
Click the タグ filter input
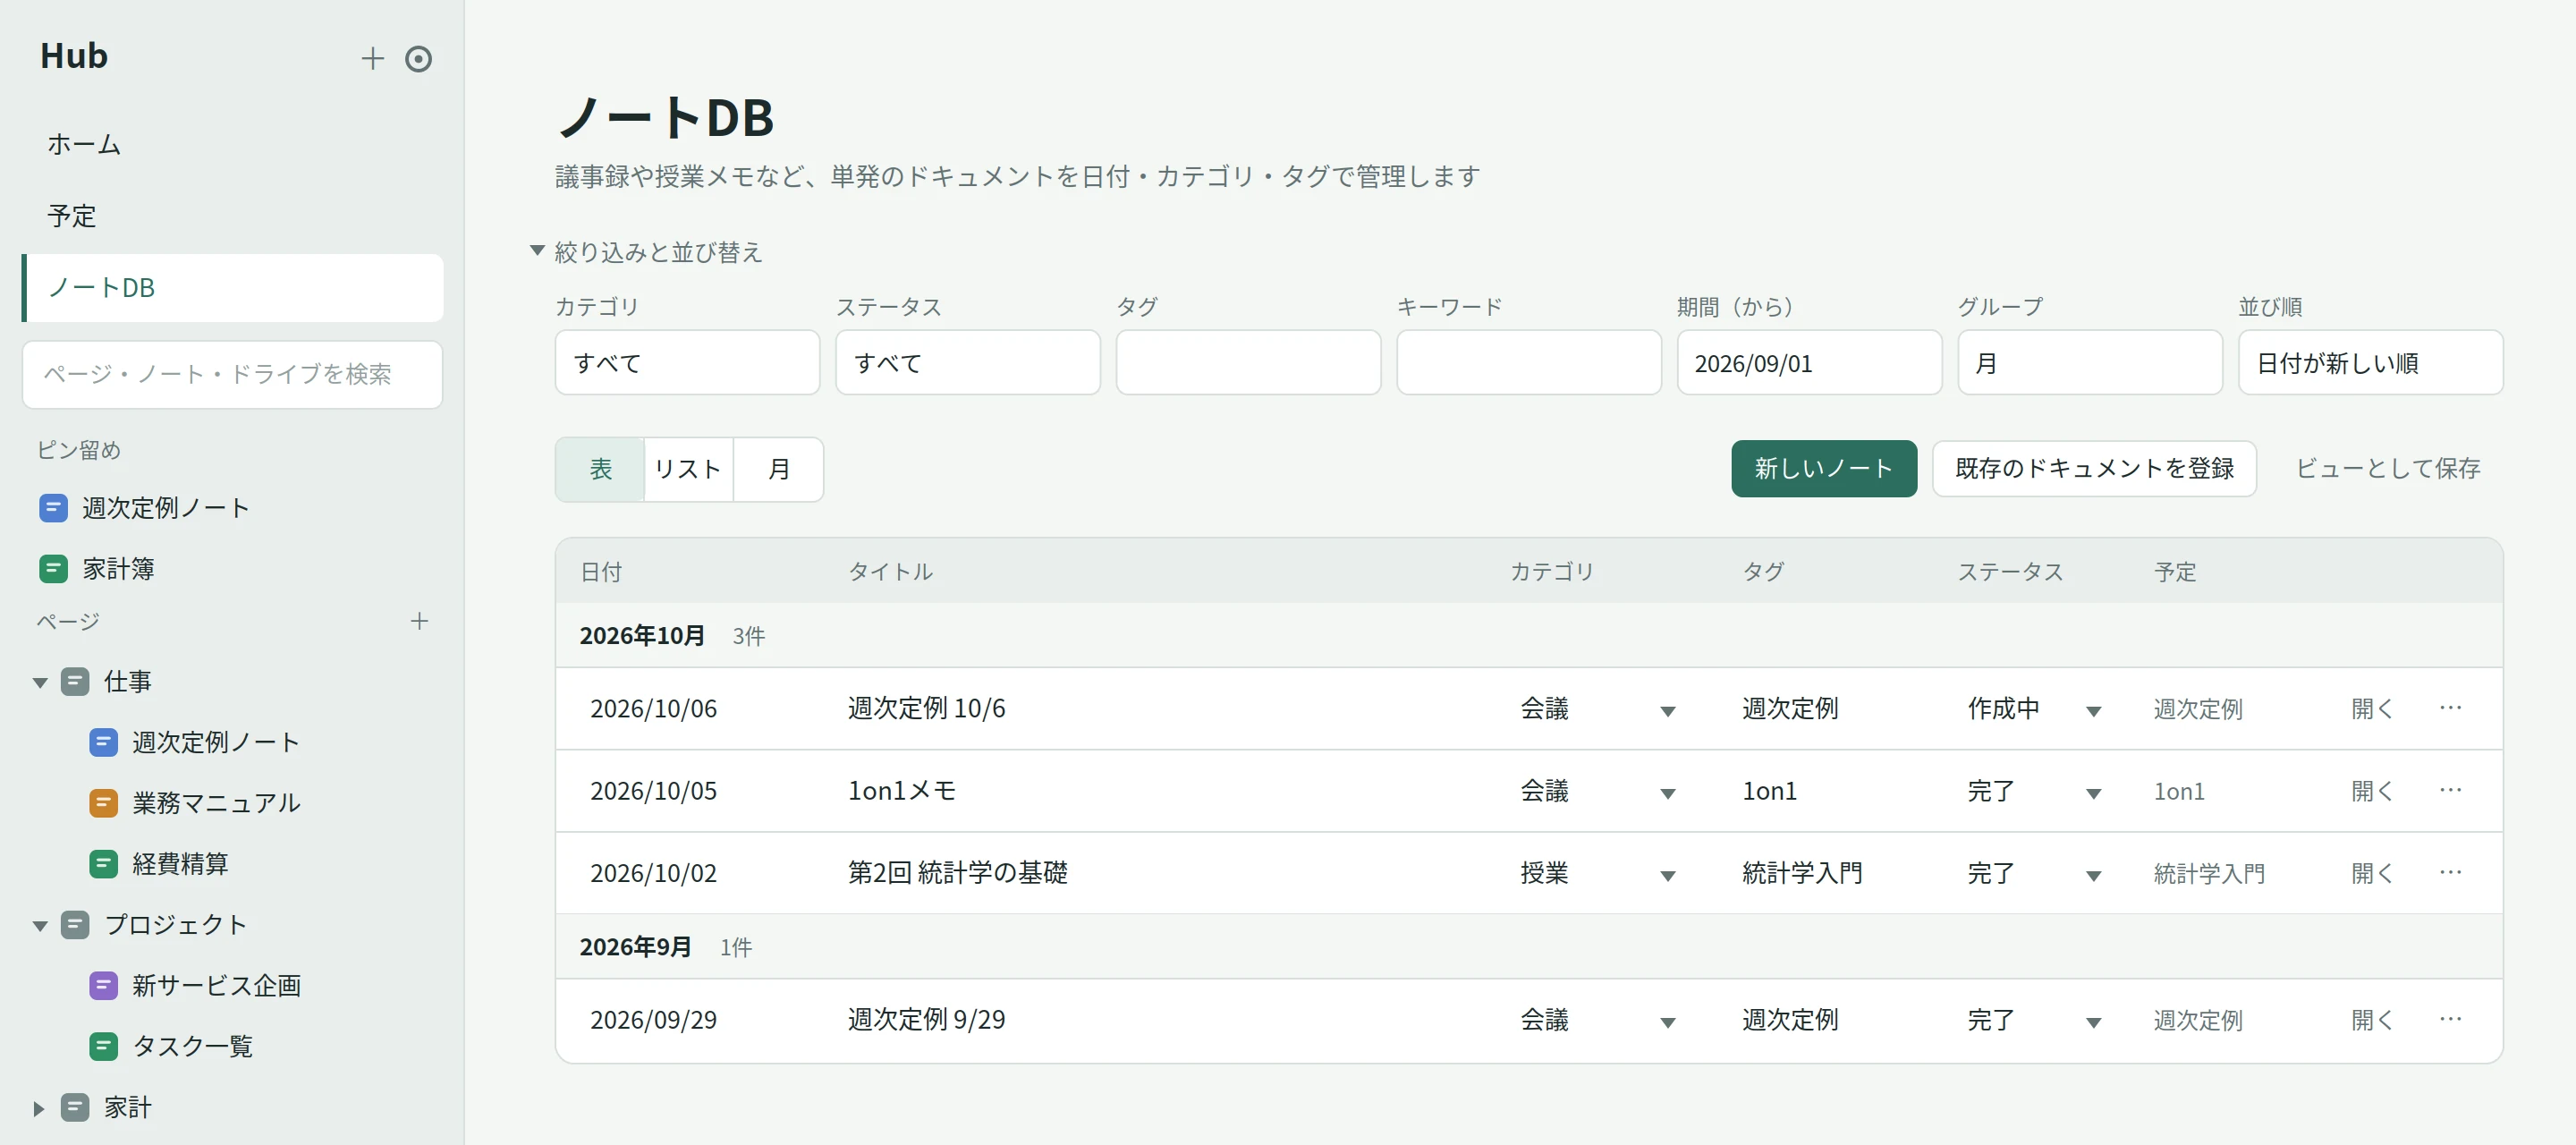[x=1248, y=362]
